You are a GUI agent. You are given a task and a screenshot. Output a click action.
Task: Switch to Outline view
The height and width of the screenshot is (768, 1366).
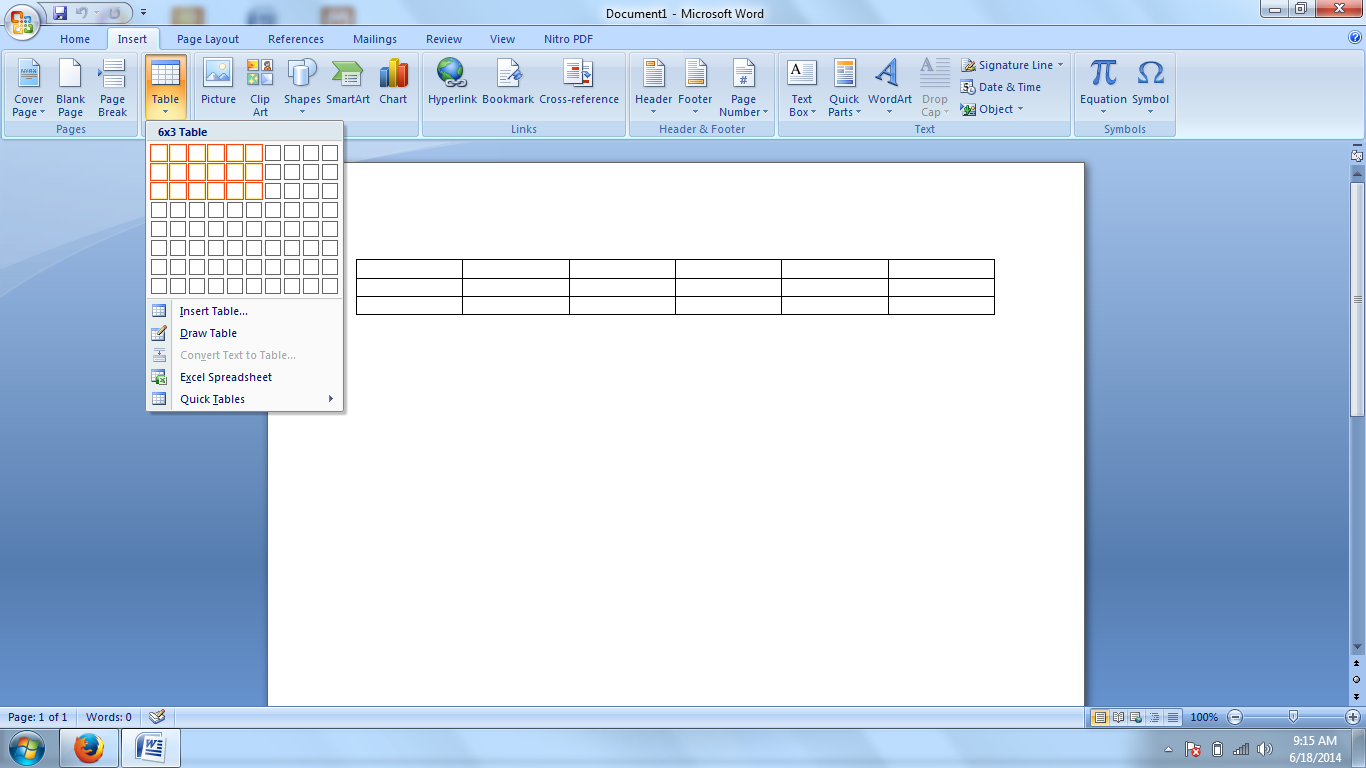1154,717
